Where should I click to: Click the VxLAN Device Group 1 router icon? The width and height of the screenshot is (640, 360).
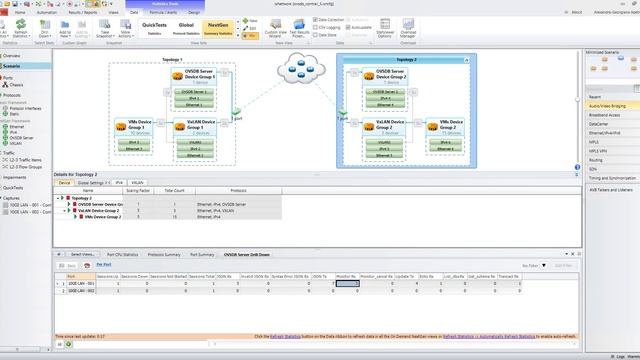tap(180, 127)
